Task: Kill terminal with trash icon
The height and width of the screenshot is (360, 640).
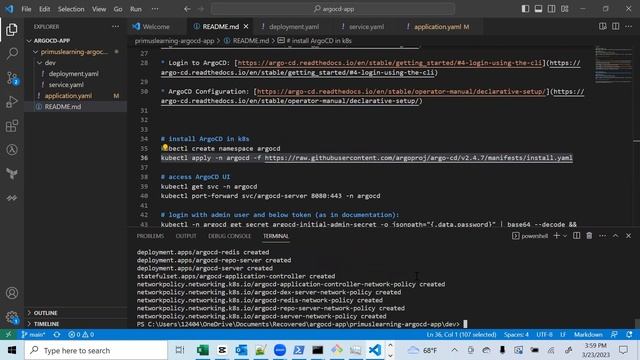Action: click(589, 236)
